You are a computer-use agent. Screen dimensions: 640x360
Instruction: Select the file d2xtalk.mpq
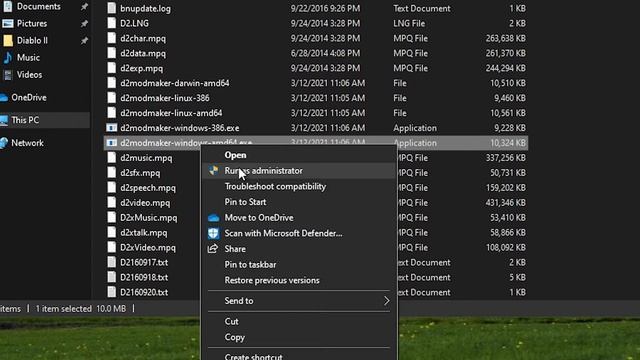(x=144, y=232)
